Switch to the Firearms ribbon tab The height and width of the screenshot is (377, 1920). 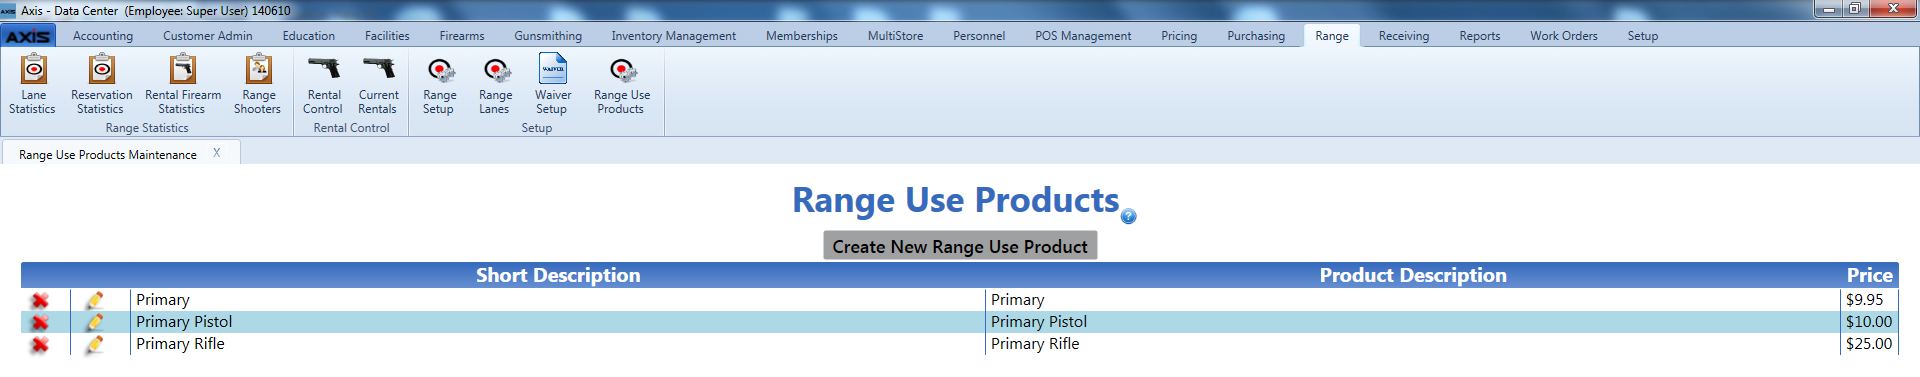point(462,36)
